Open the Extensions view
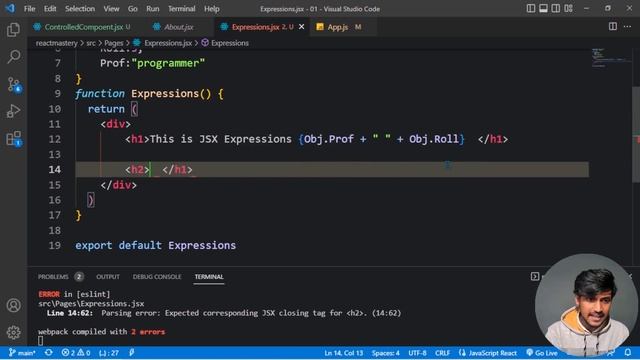 [13, 139]
